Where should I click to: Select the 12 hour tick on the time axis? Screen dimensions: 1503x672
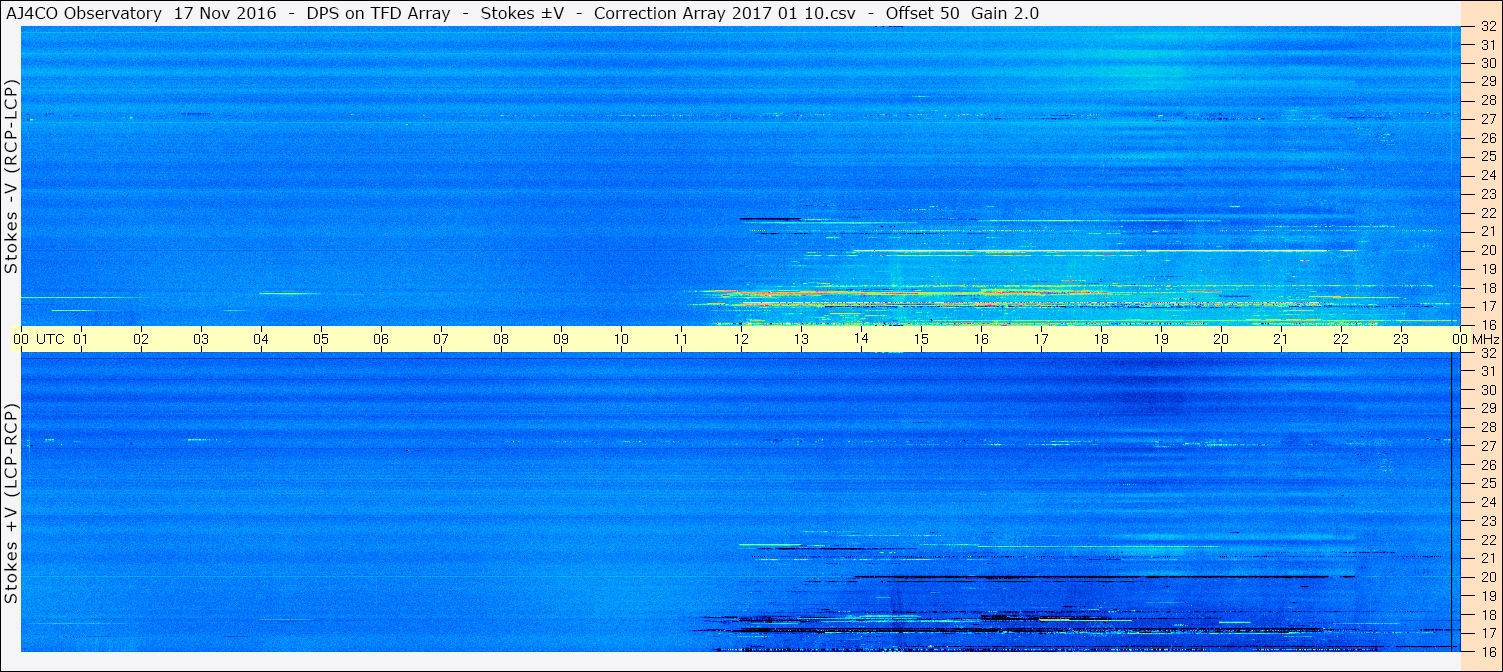coord(741,339)
